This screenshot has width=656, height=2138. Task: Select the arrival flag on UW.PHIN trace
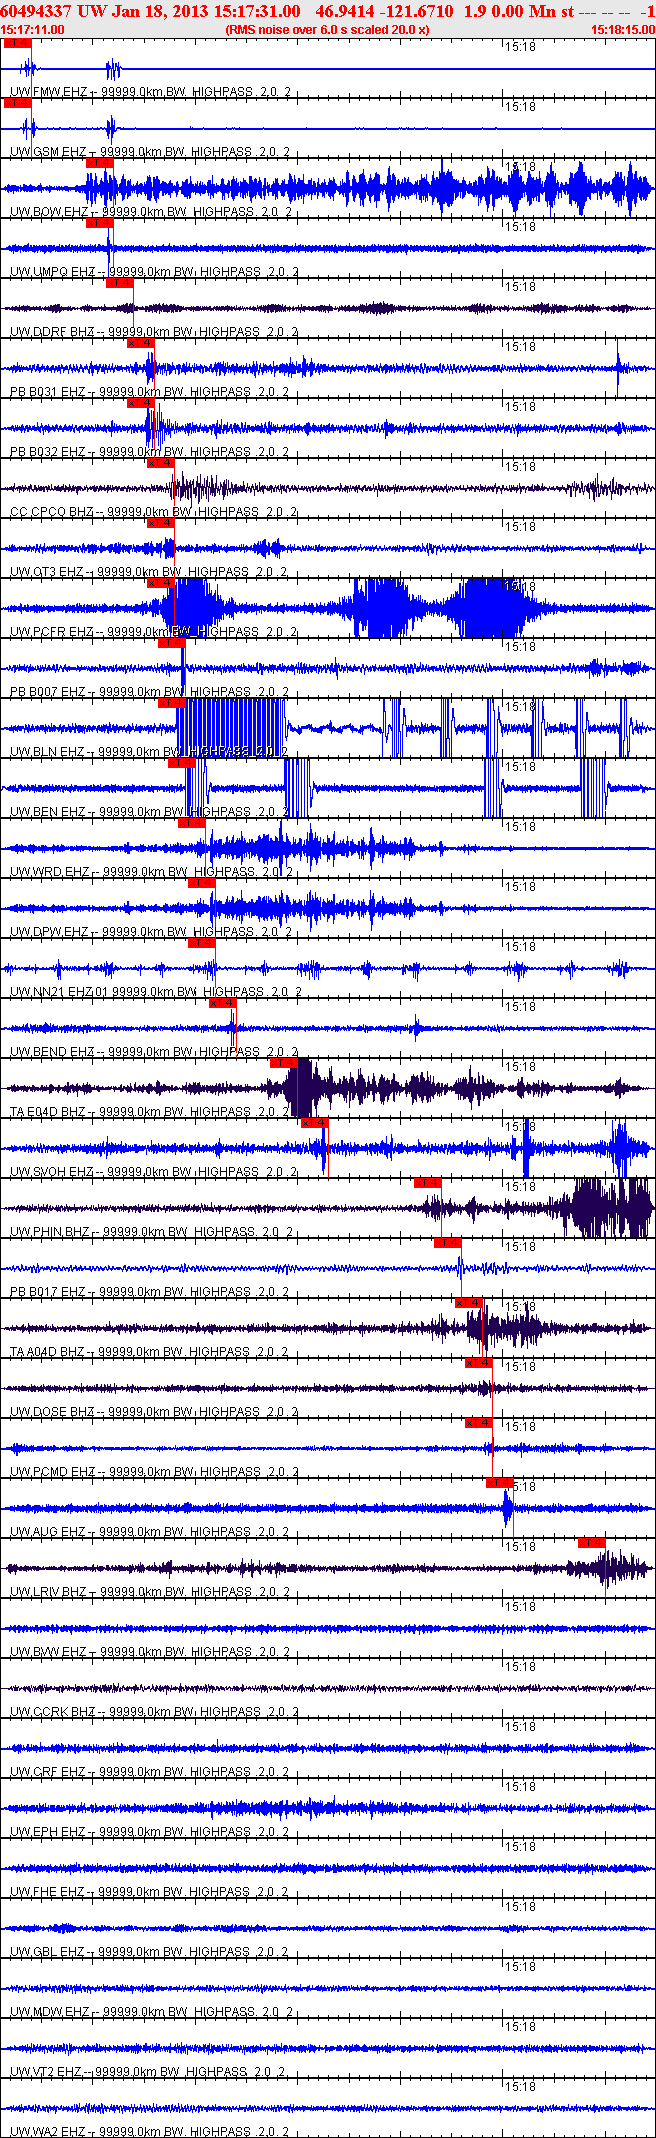(428, 1183)
